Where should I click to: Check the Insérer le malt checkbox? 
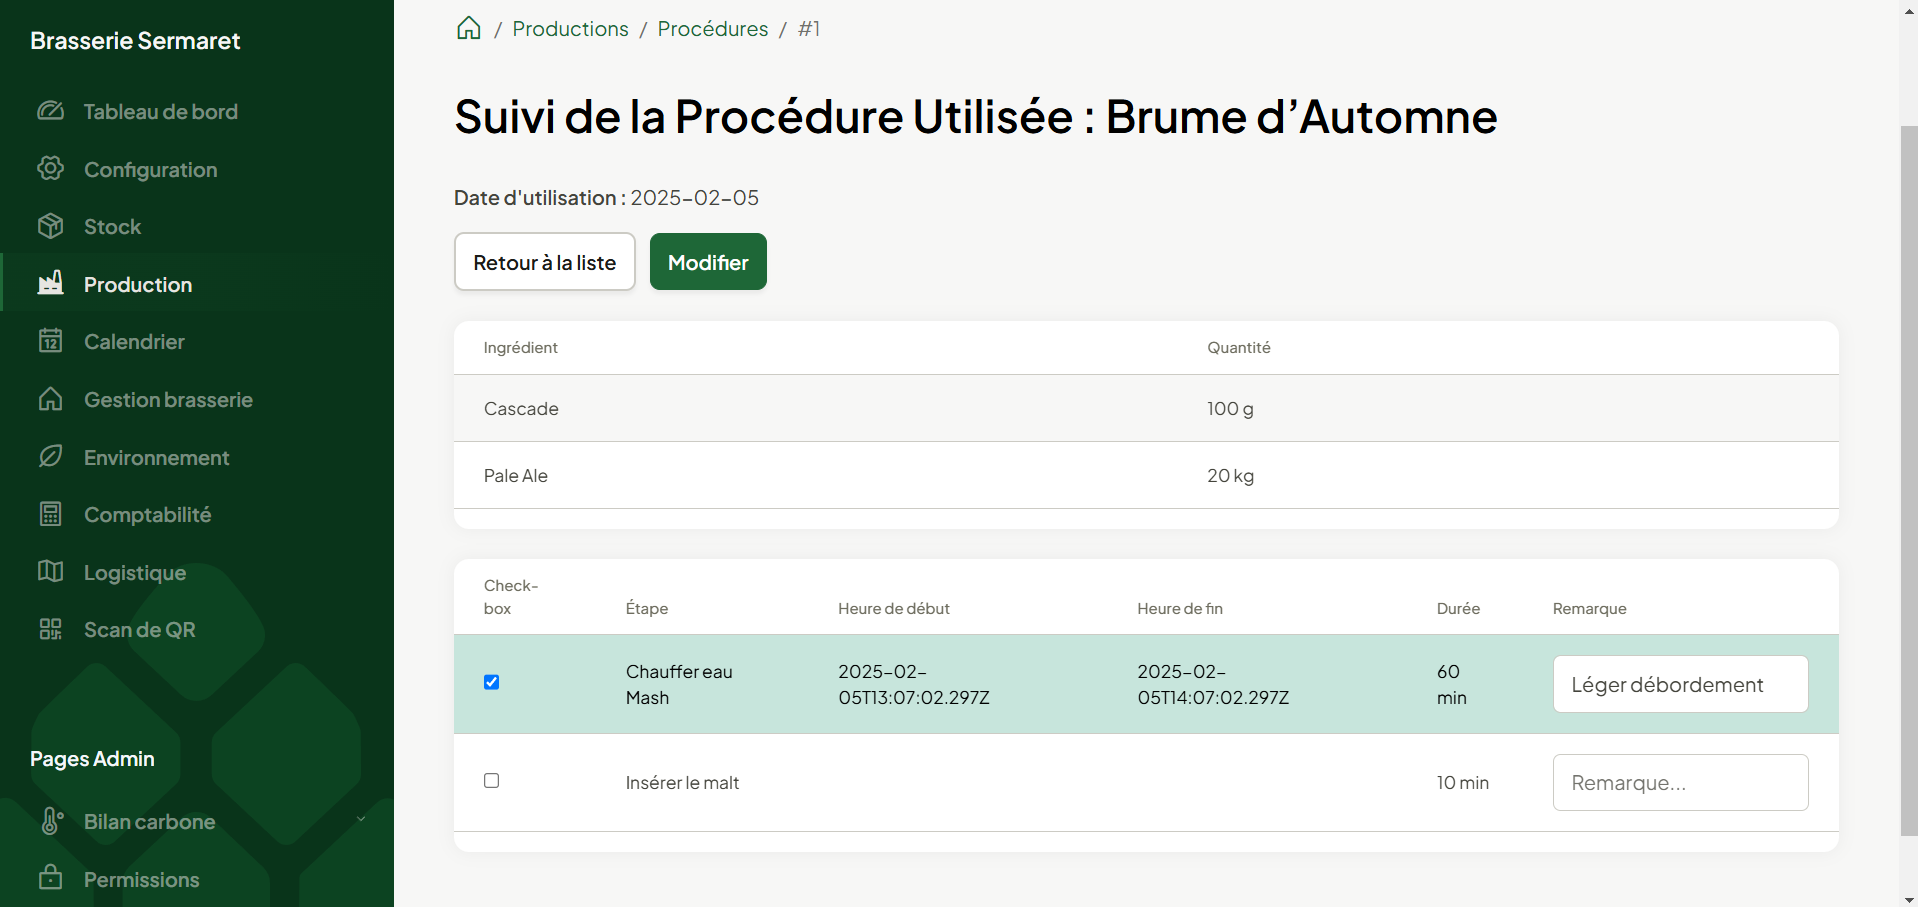(x=491, y=781)
